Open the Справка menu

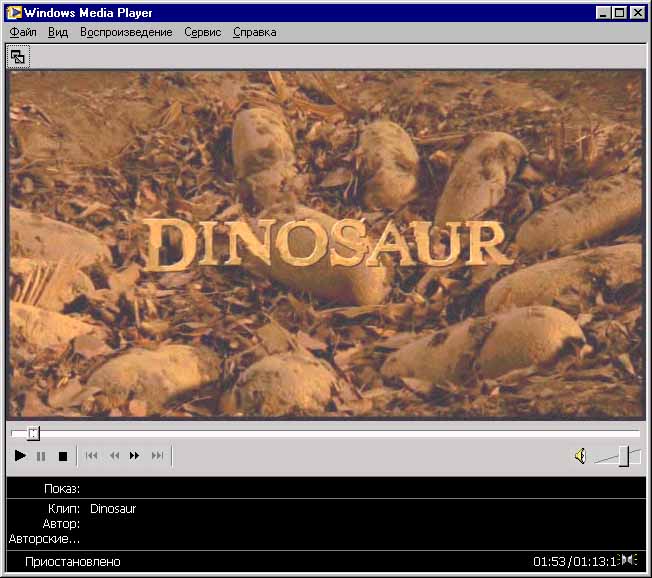tap(254, 32)
